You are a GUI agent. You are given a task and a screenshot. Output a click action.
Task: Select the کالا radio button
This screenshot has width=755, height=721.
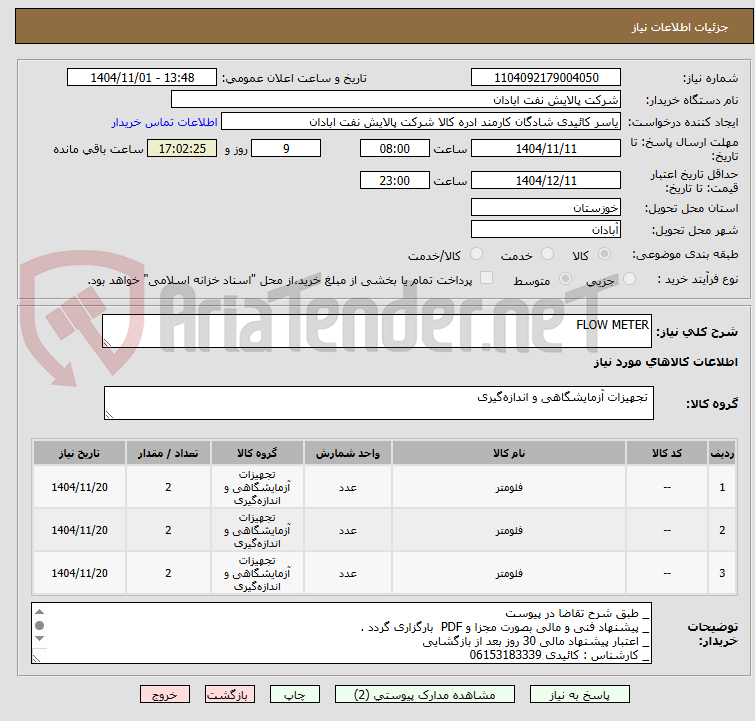(x=604, y=254)
